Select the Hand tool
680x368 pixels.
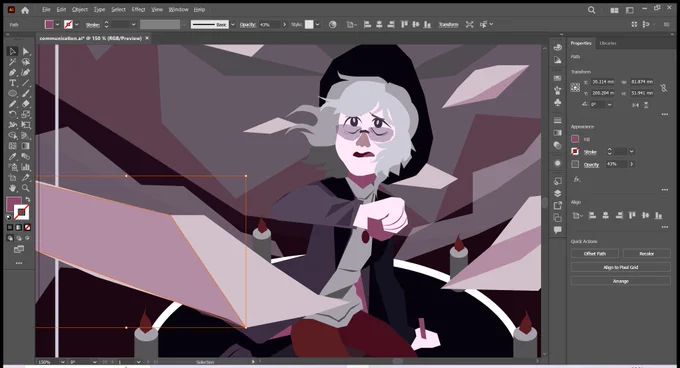[x=12, y=188]
